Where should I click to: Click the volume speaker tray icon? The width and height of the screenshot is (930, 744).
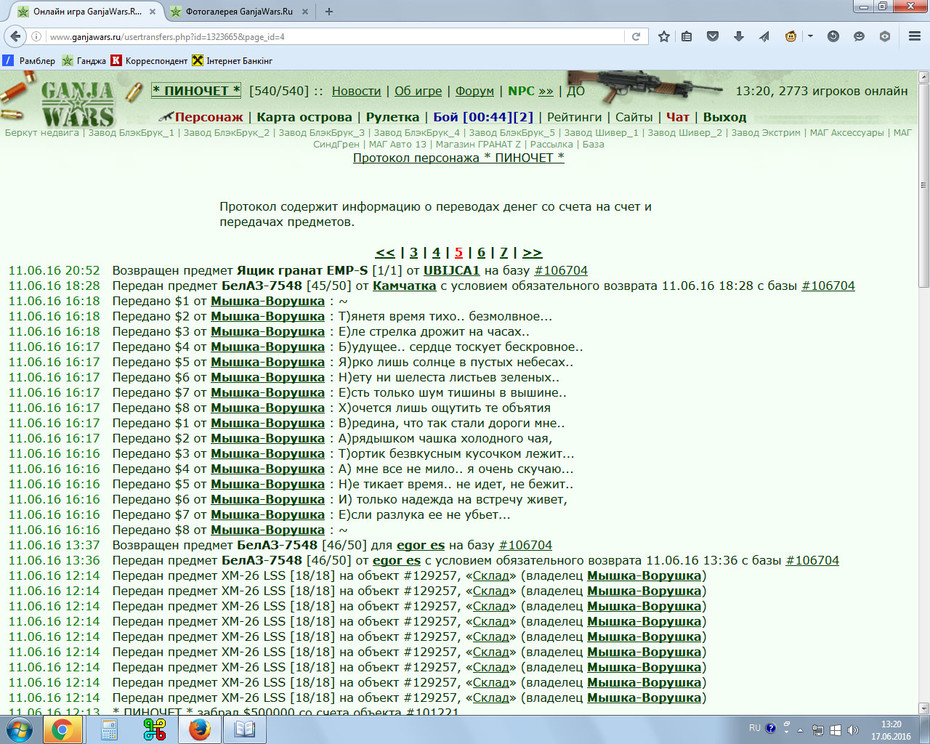(853, 730)
